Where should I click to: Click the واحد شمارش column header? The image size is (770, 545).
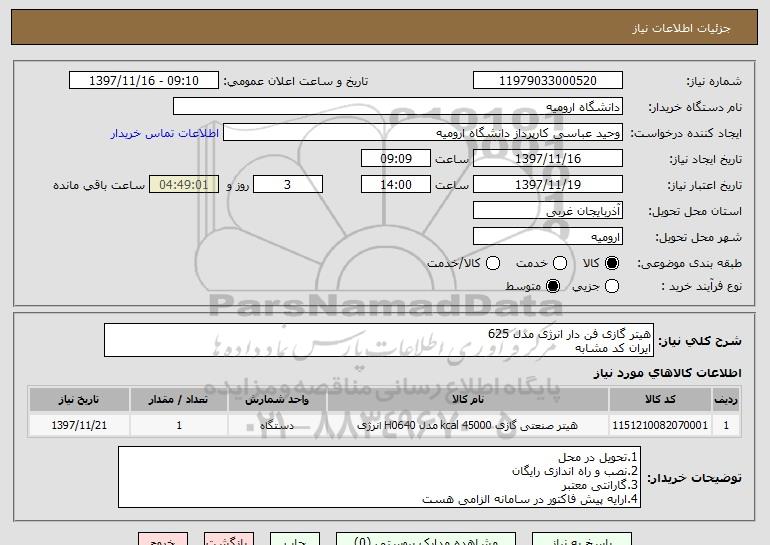point(277,400)
